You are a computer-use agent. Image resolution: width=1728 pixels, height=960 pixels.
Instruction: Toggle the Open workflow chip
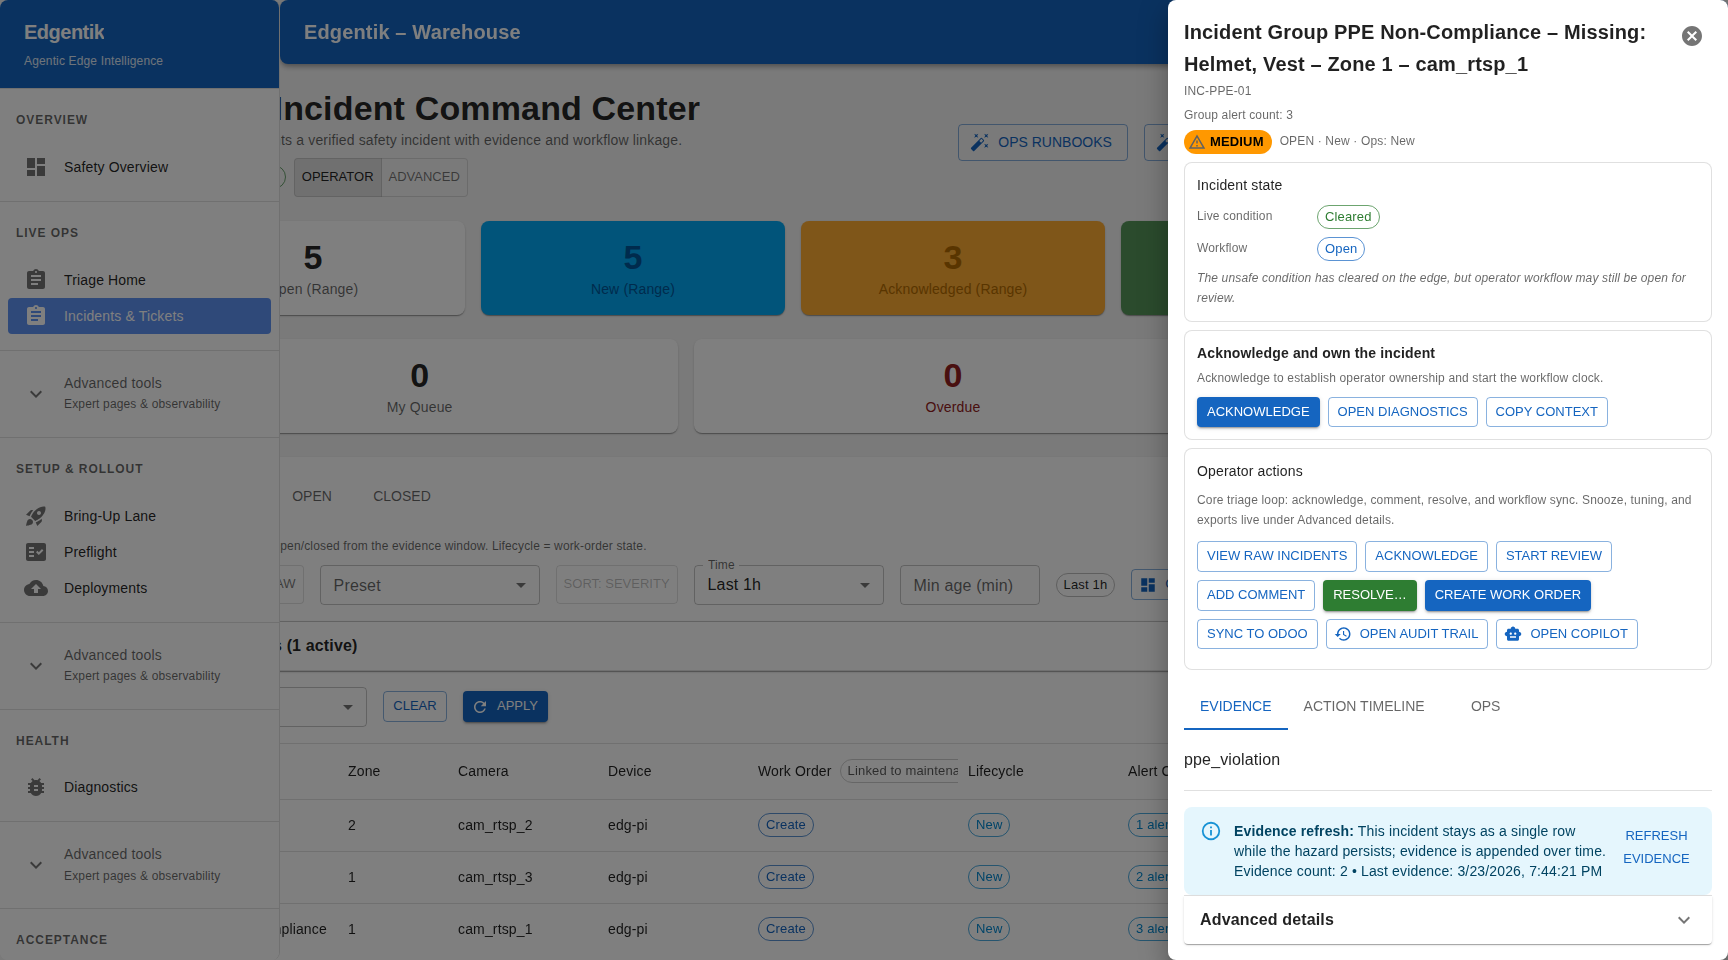tap(1341, 248)
